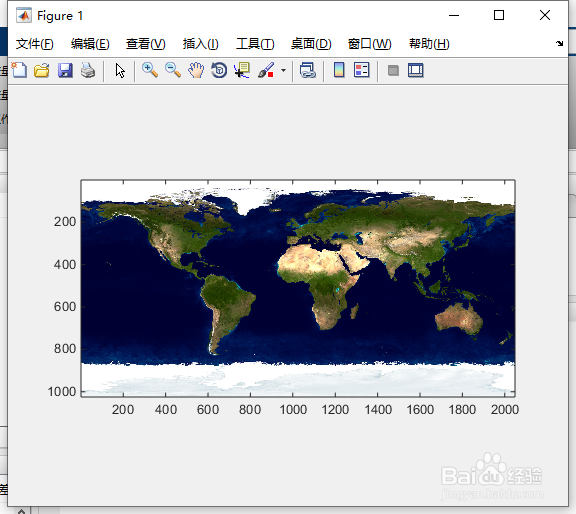Enable the Data Cursor tool

click(242, 70)
